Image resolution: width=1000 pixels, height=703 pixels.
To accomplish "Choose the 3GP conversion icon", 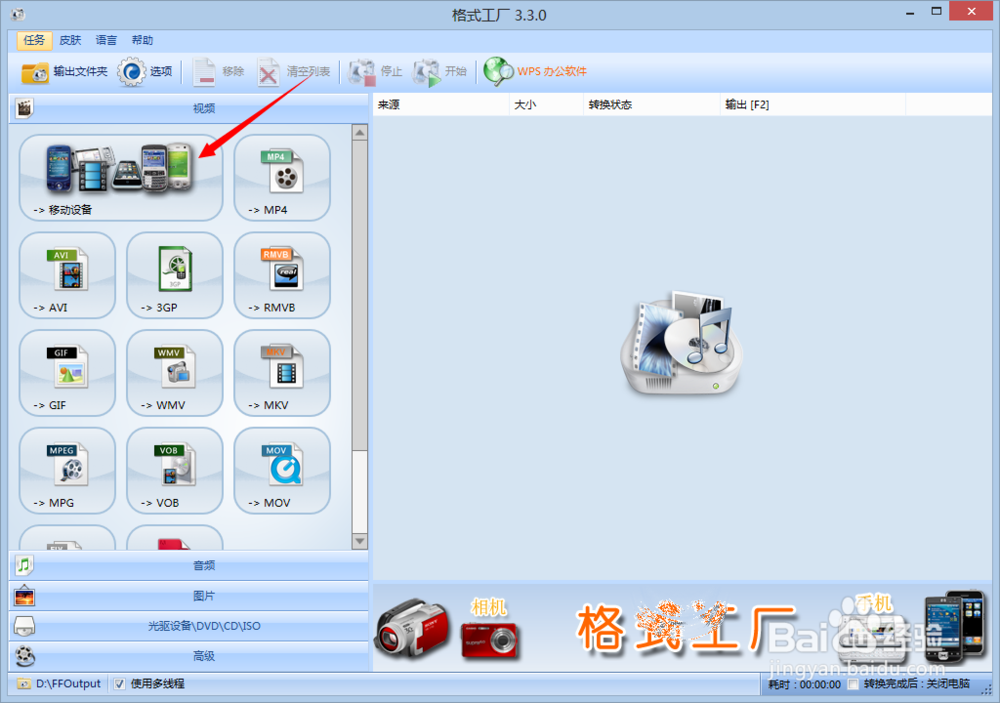I will (175, 276).
